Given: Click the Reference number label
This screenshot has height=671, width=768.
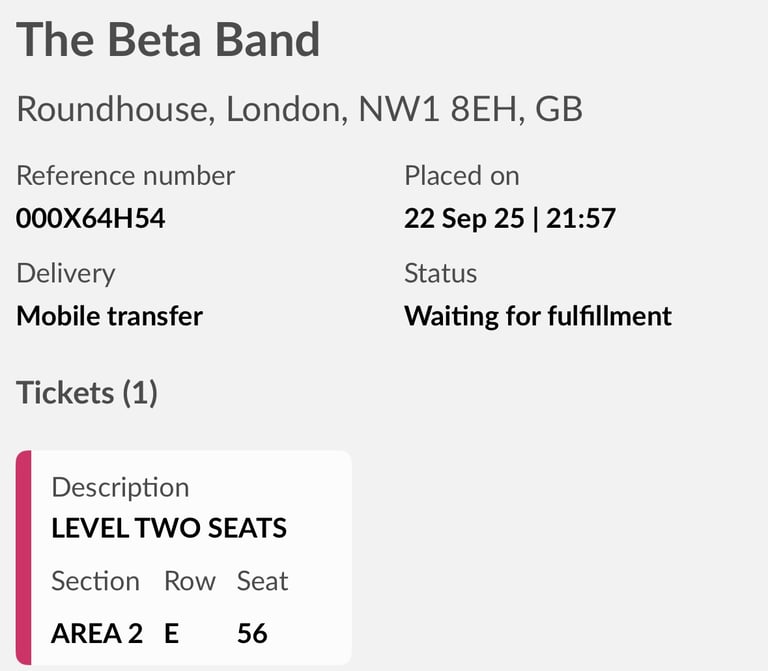Looking at the screenshot, I should pos(125,176).
